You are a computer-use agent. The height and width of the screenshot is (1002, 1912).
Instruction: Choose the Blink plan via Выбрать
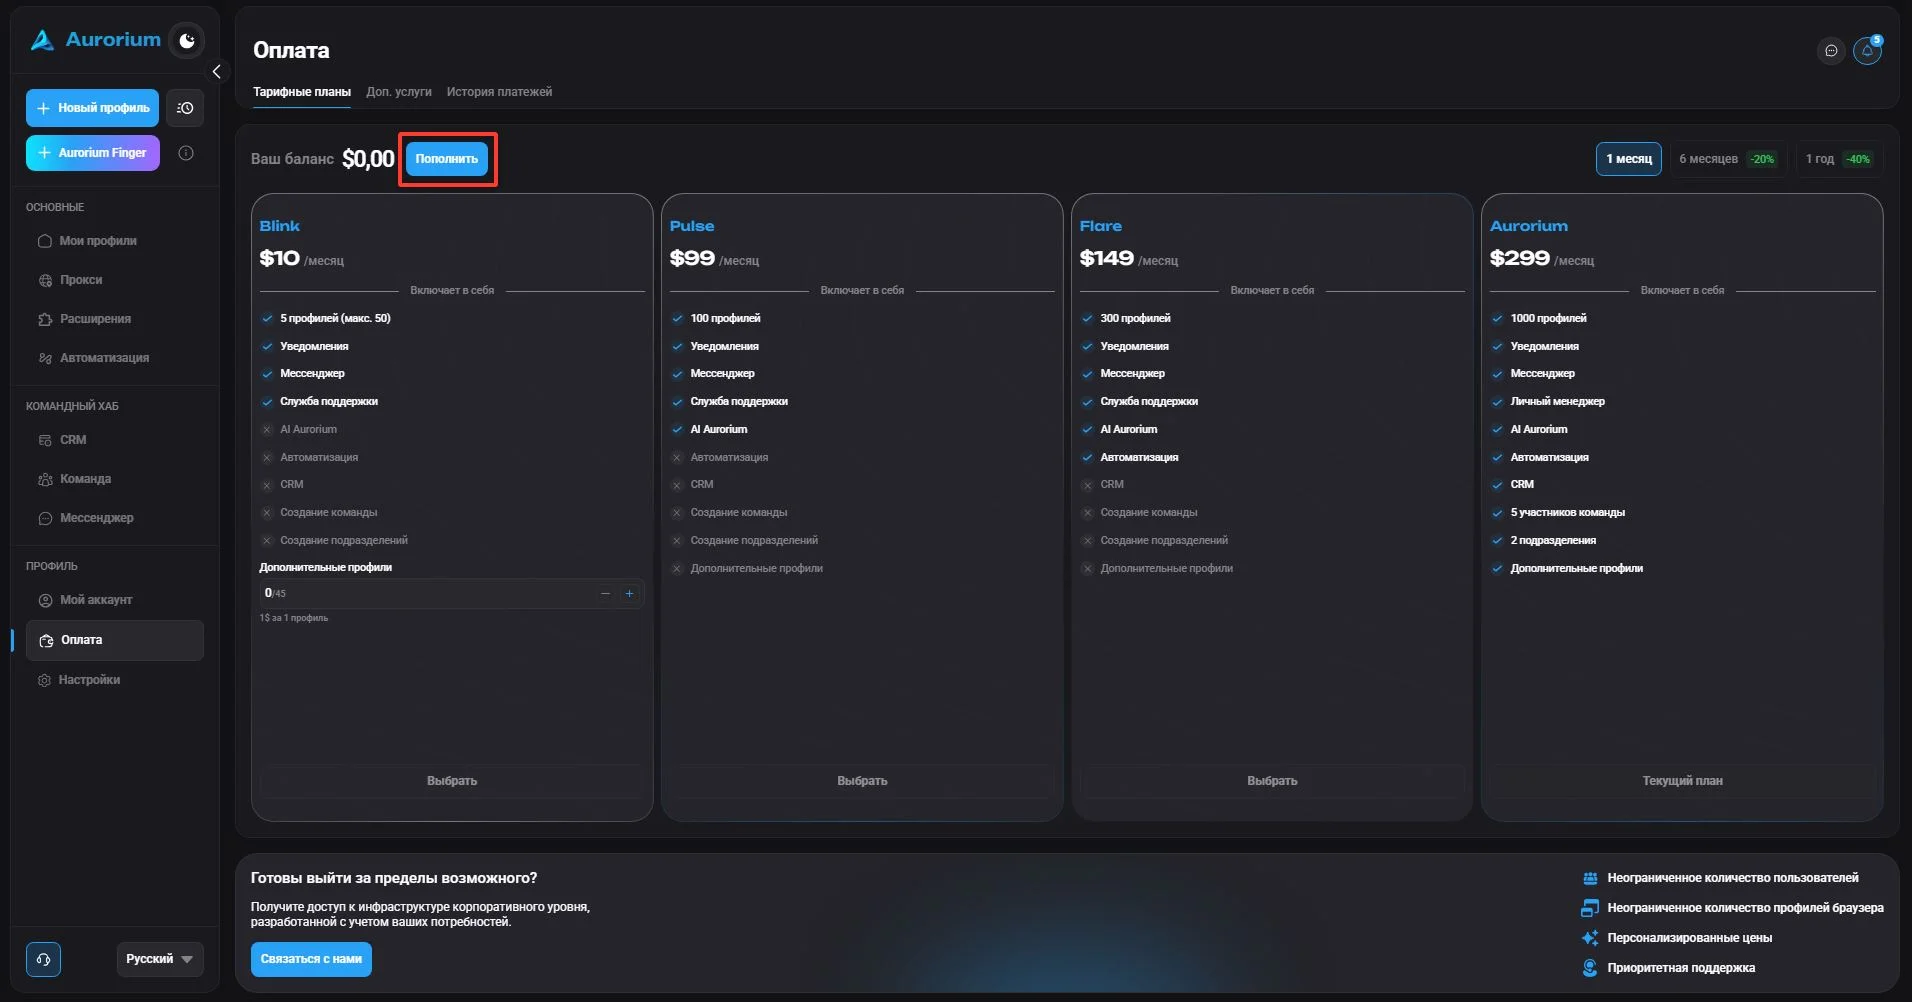coord(452,781)
